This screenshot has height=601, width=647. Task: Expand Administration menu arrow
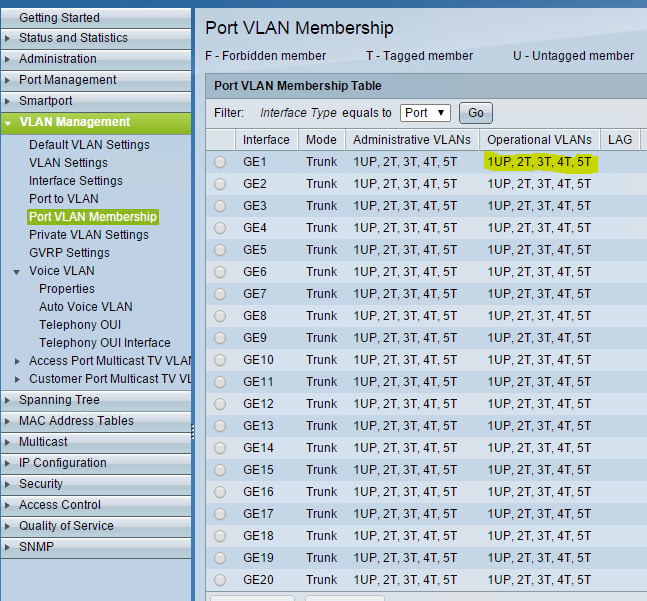coord(7,59)
